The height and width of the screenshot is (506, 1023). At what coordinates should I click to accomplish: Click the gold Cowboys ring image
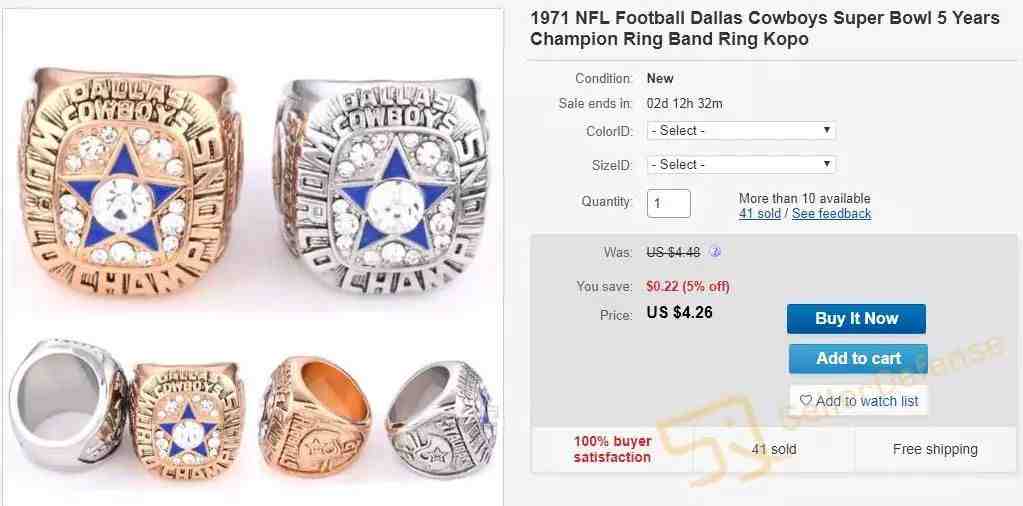click(x=129, y=183)
